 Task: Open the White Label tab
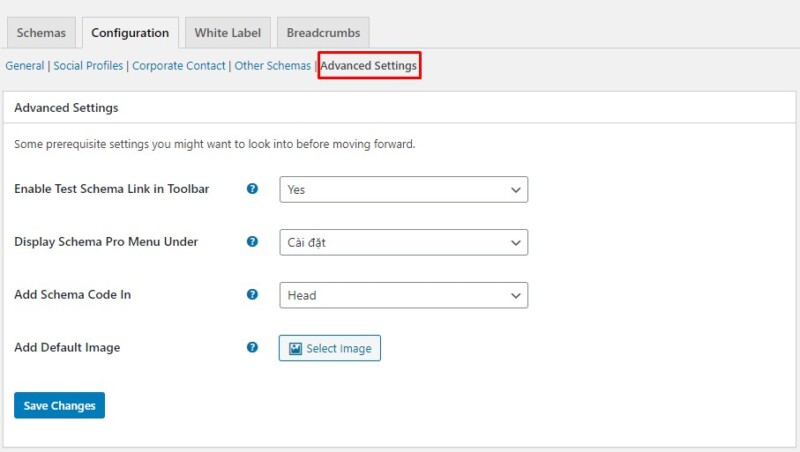(x=225, y=33)
